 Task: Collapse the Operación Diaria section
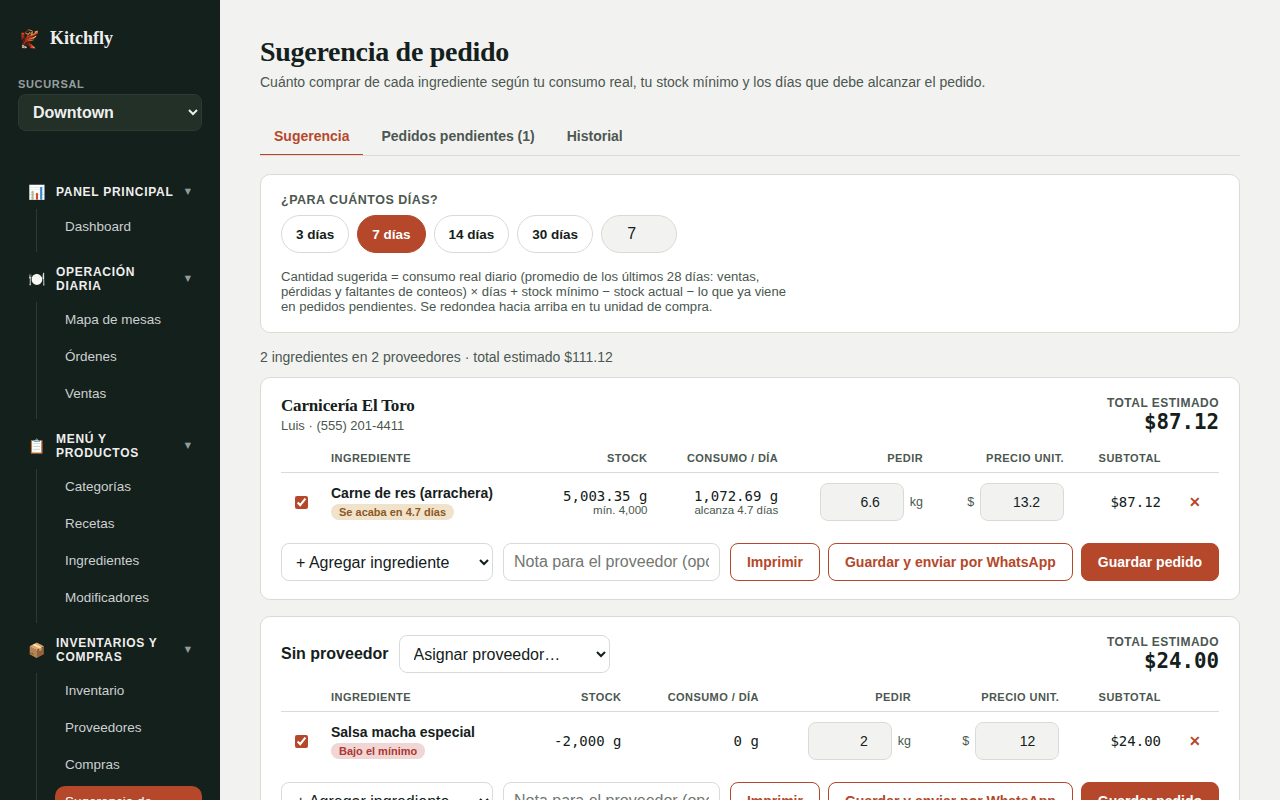[x=188, y=278]
